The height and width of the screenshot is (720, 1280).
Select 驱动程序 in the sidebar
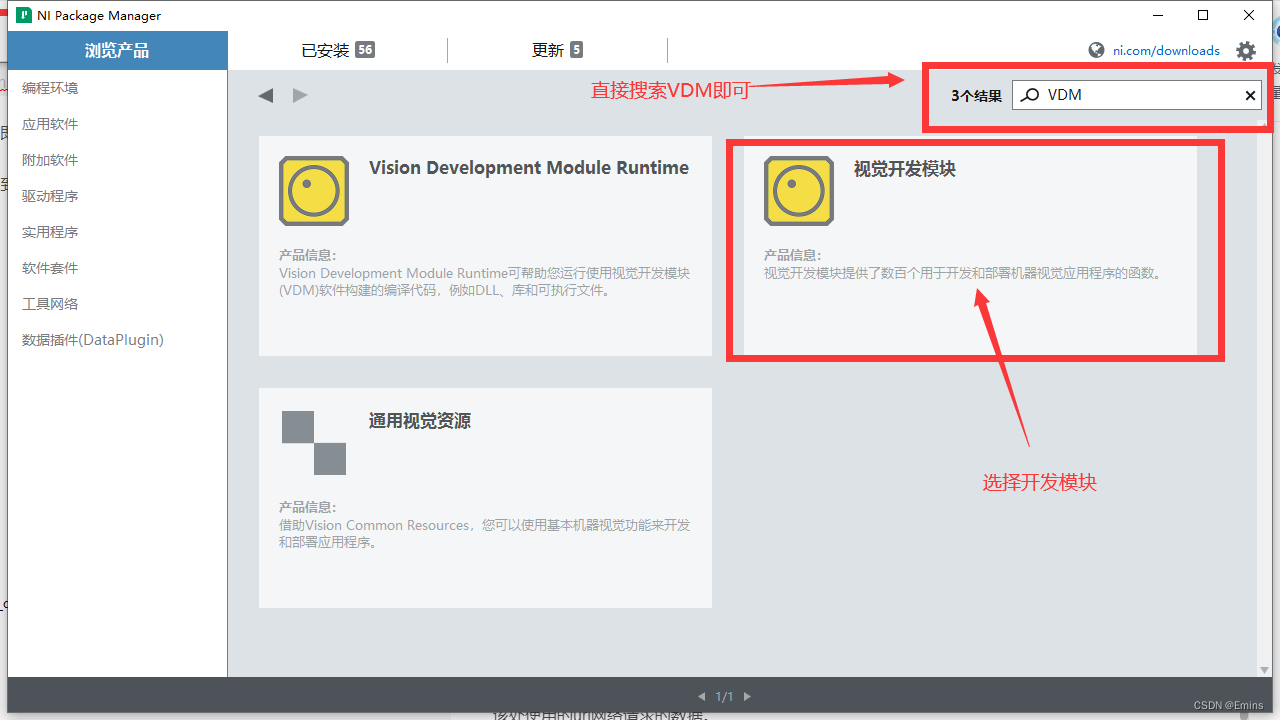(x=49, y=195)
